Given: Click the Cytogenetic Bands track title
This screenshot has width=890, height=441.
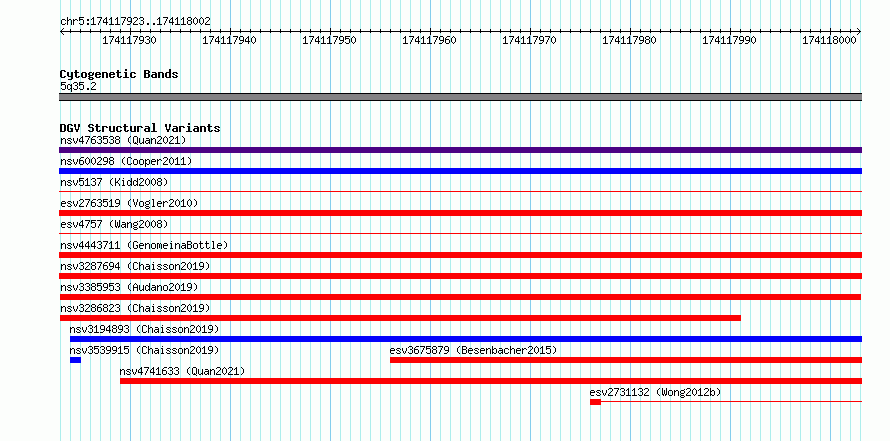Looking at the screenshot, I should (119, 74).
